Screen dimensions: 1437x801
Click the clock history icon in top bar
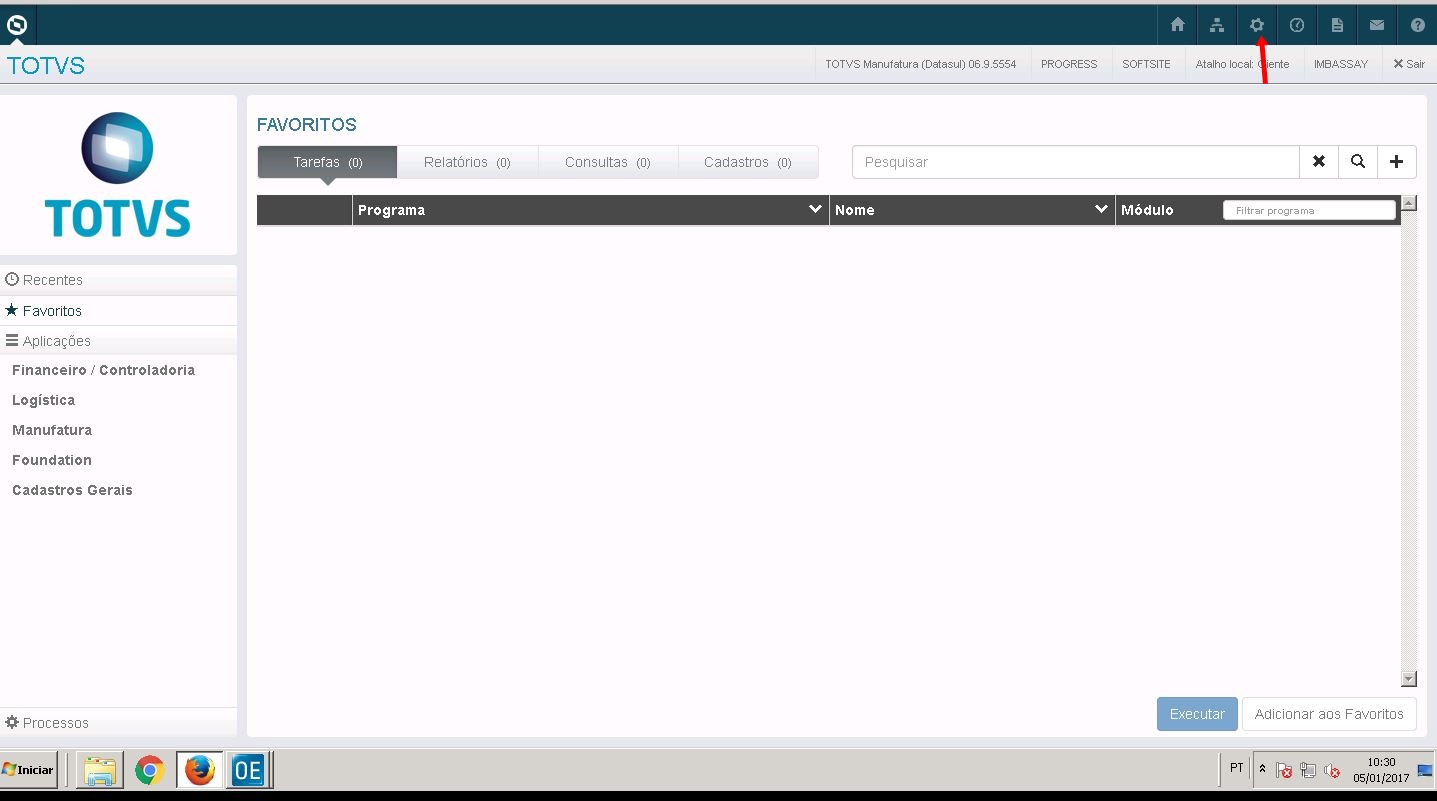click(x=1297, y=25)
